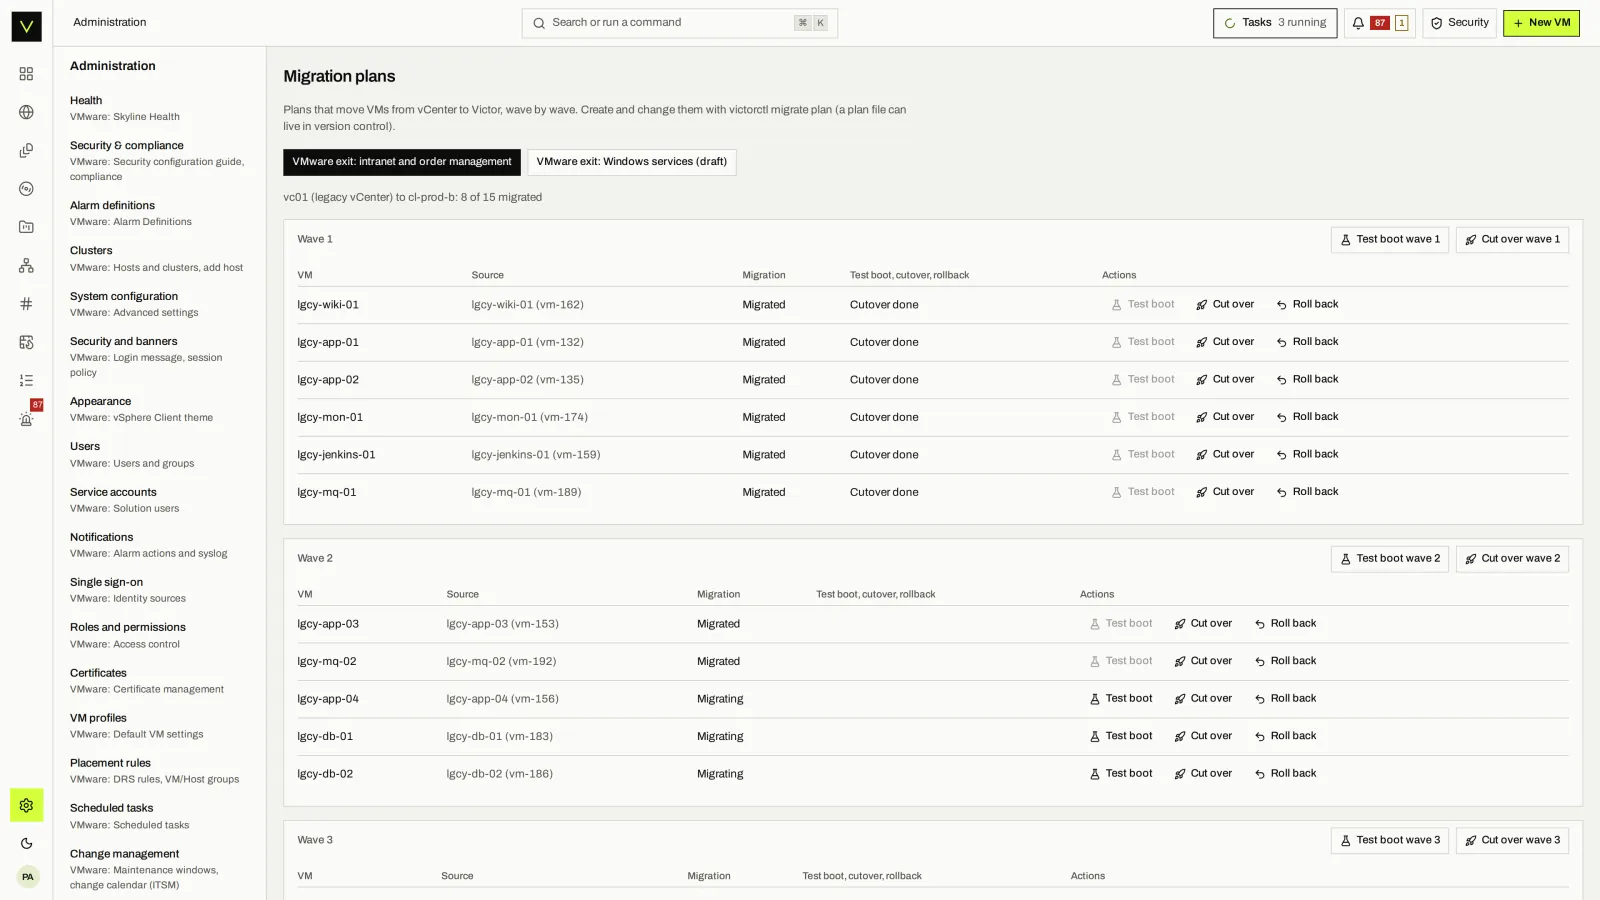Open Roles and permissions item

[159, 636]
